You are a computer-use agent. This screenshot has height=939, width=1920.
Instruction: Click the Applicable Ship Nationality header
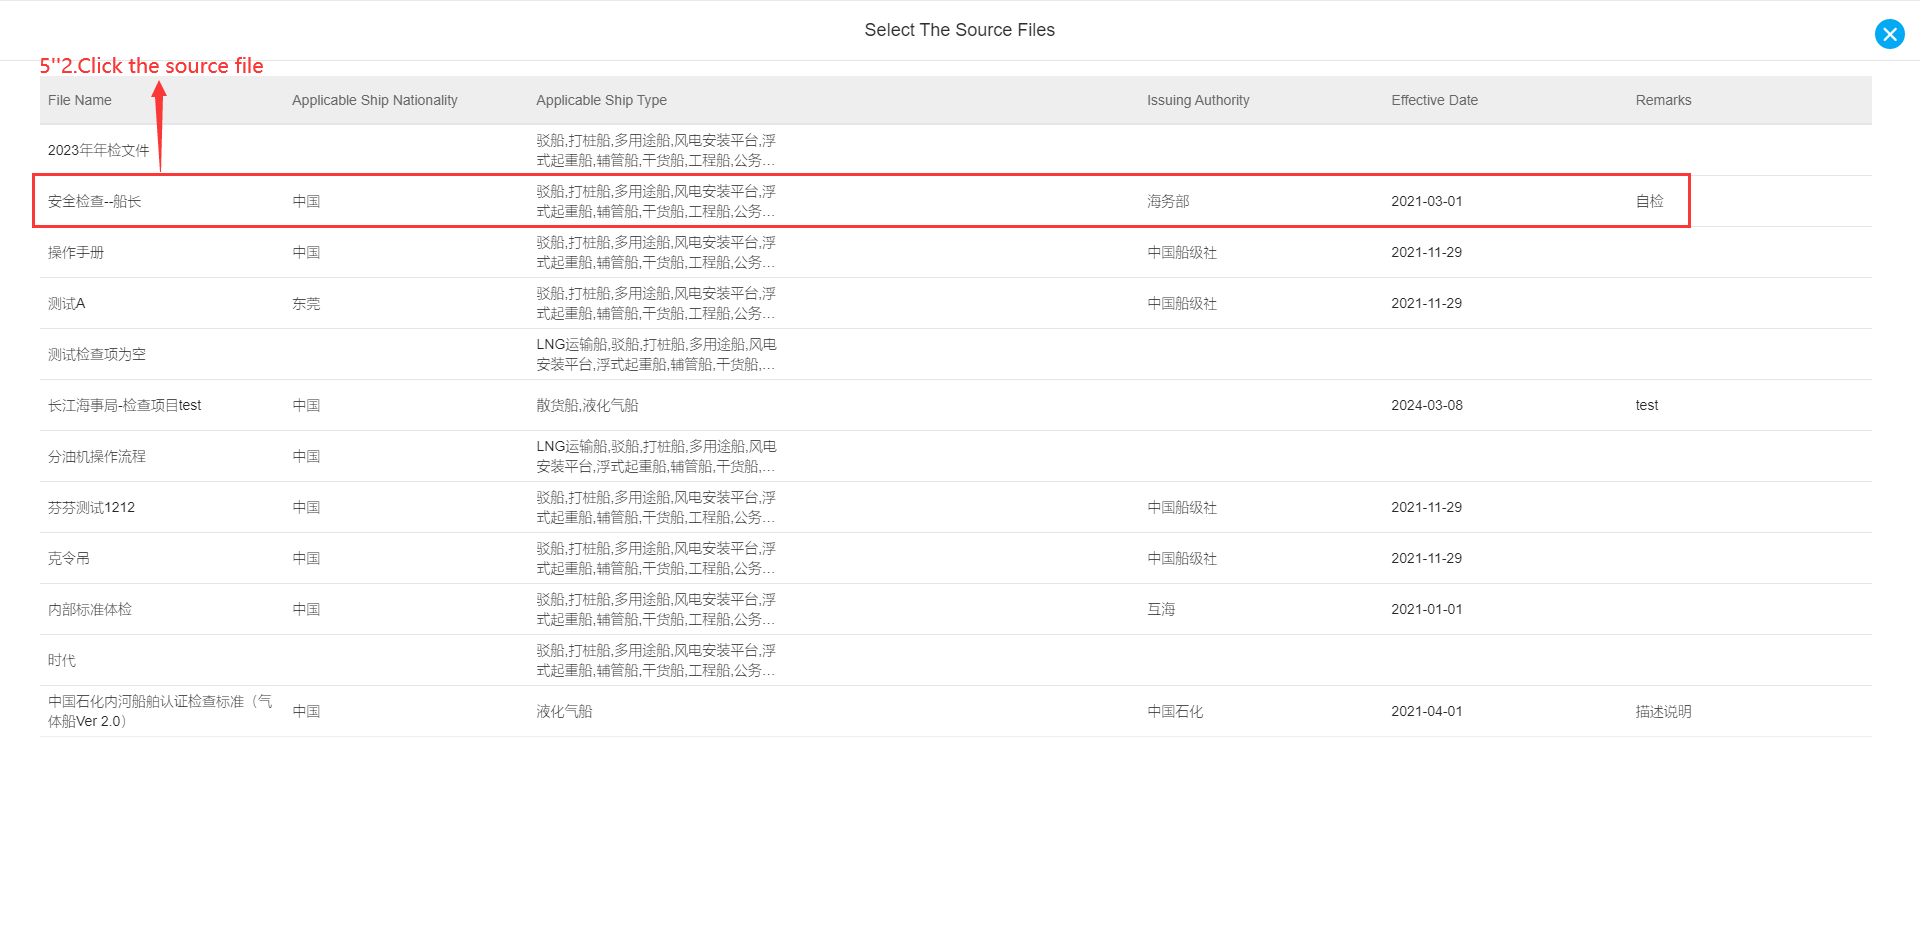375,100
